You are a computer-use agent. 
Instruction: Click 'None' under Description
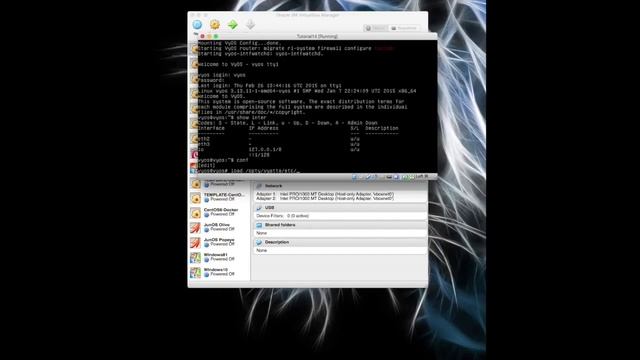[261, 250]
